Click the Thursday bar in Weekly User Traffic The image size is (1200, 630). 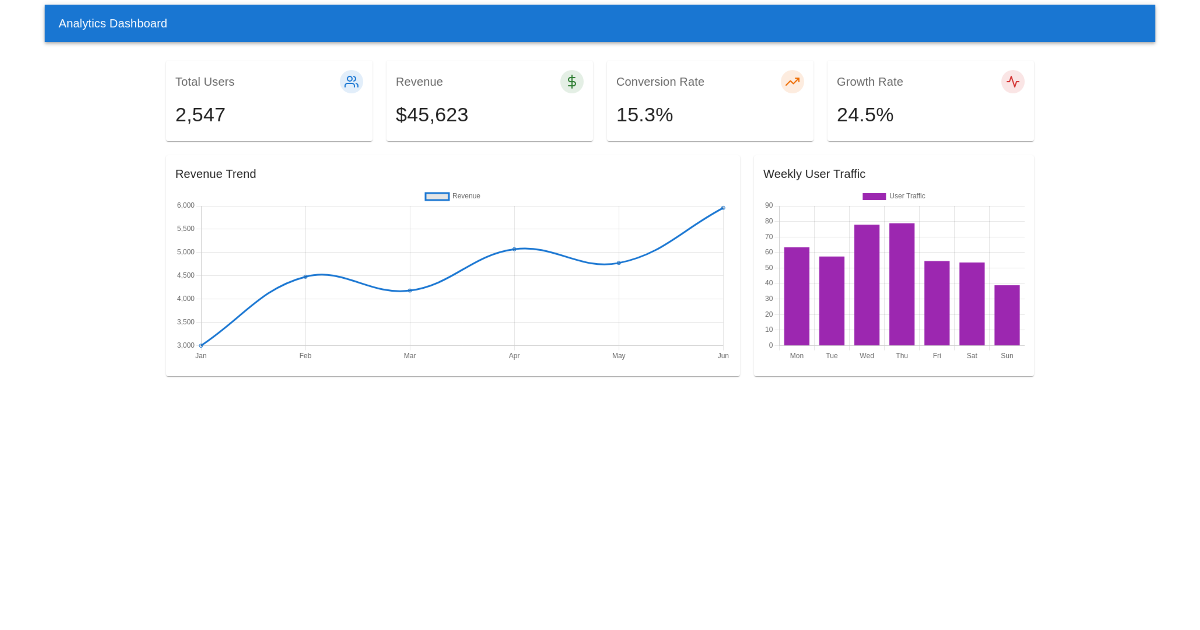point(902,285)
